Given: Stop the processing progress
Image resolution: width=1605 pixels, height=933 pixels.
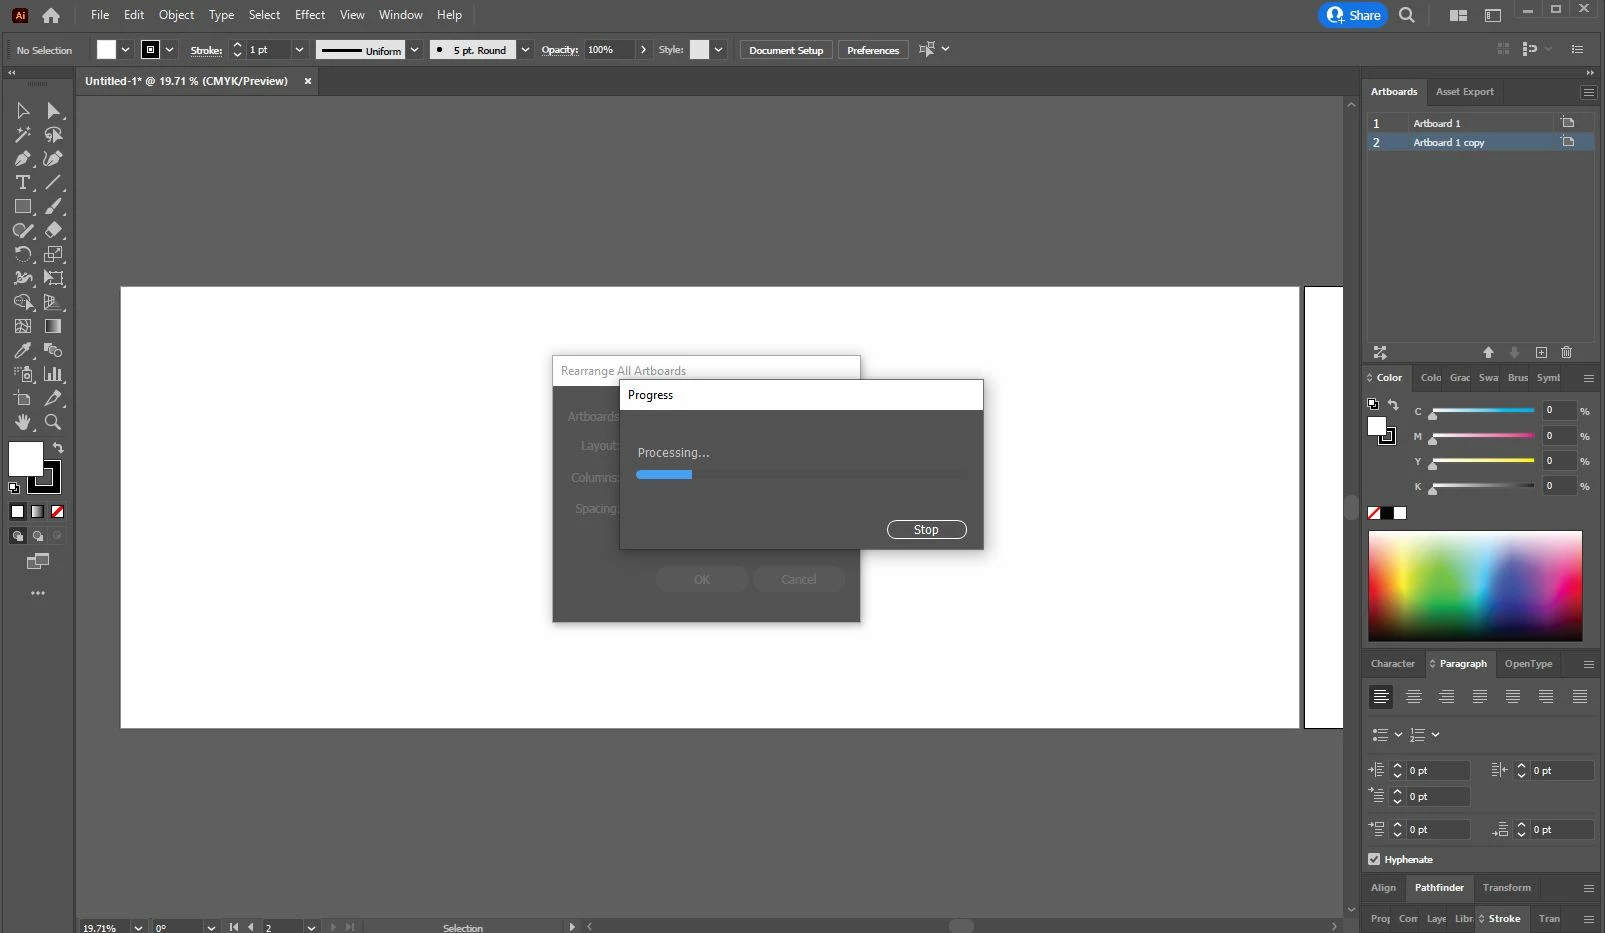Looking at the screenshot, I should [926, 530].
